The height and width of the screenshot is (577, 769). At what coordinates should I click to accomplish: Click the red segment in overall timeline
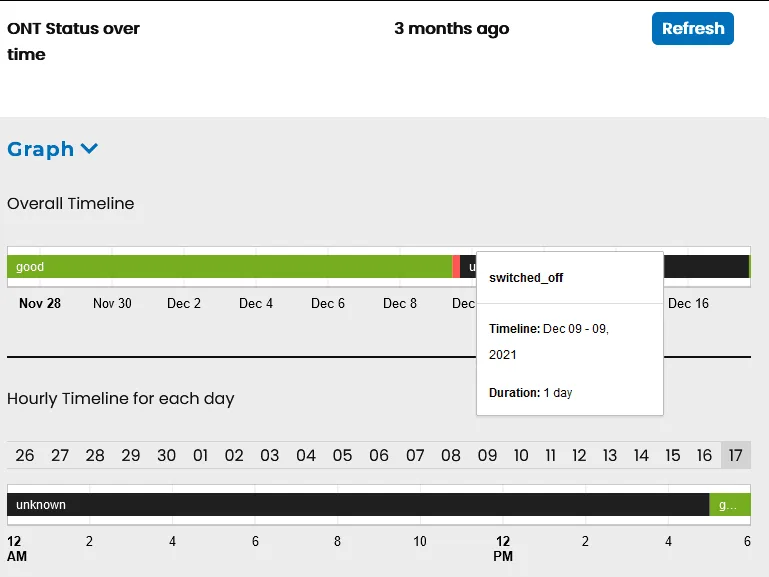pos(456,267)
